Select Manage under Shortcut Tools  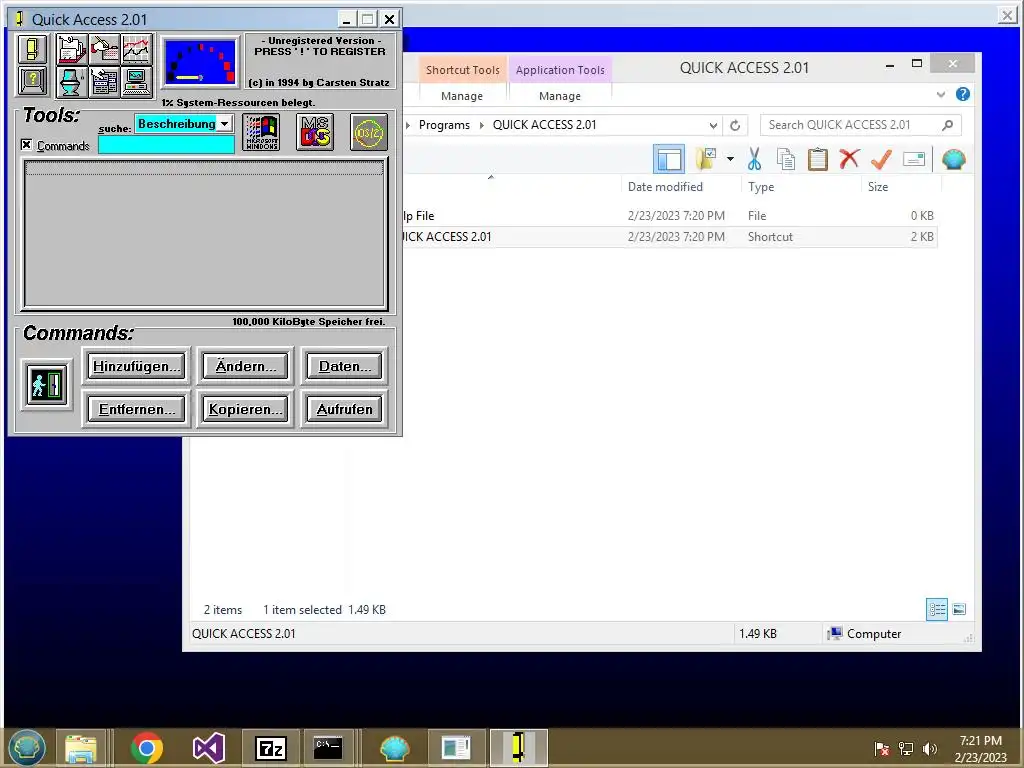click(x=462, y=96)
